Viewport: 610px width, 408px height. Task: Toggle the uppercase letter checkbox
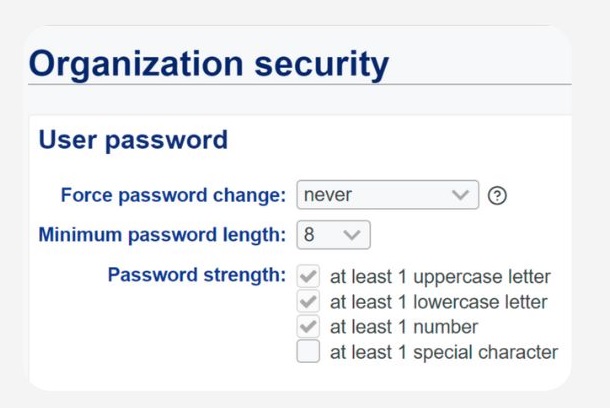pos(309,276)
